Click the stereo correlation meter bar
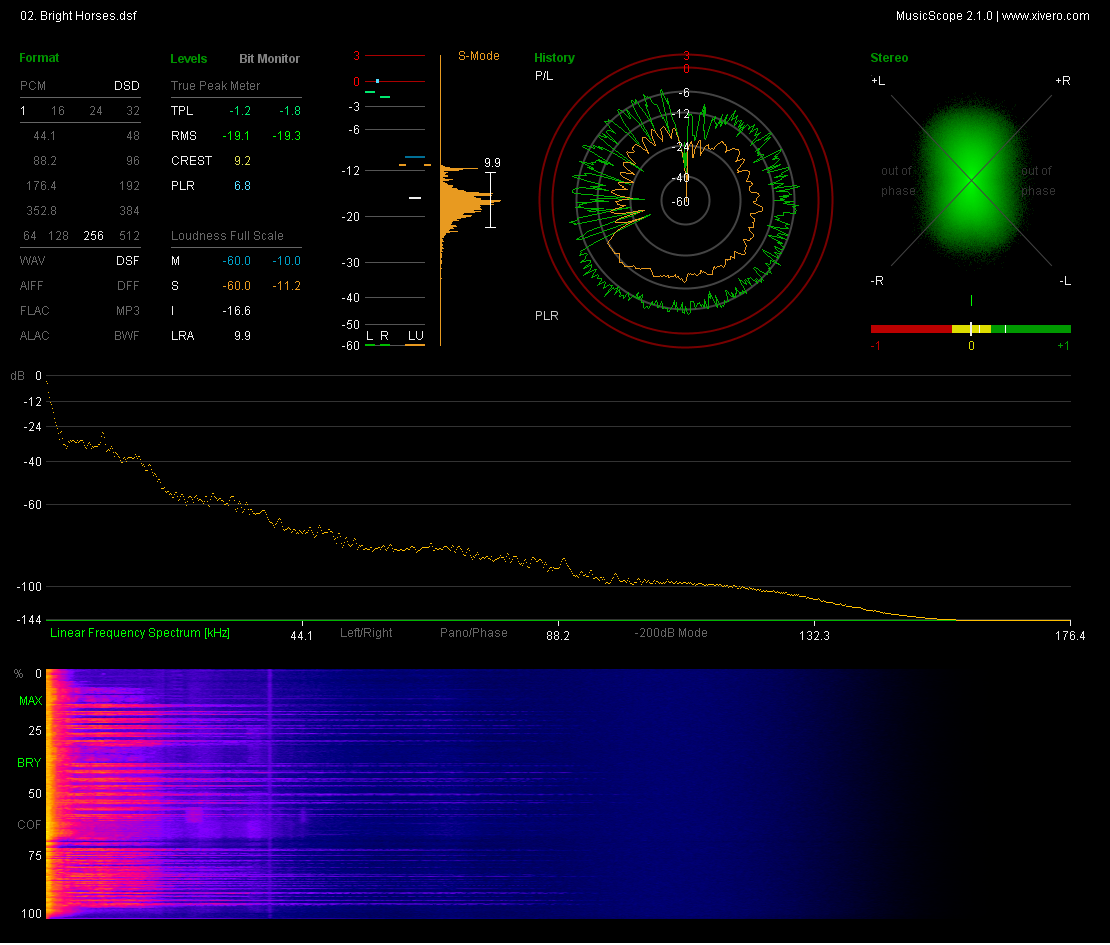This screenshot has height=945, width=1110. point(970,329)
